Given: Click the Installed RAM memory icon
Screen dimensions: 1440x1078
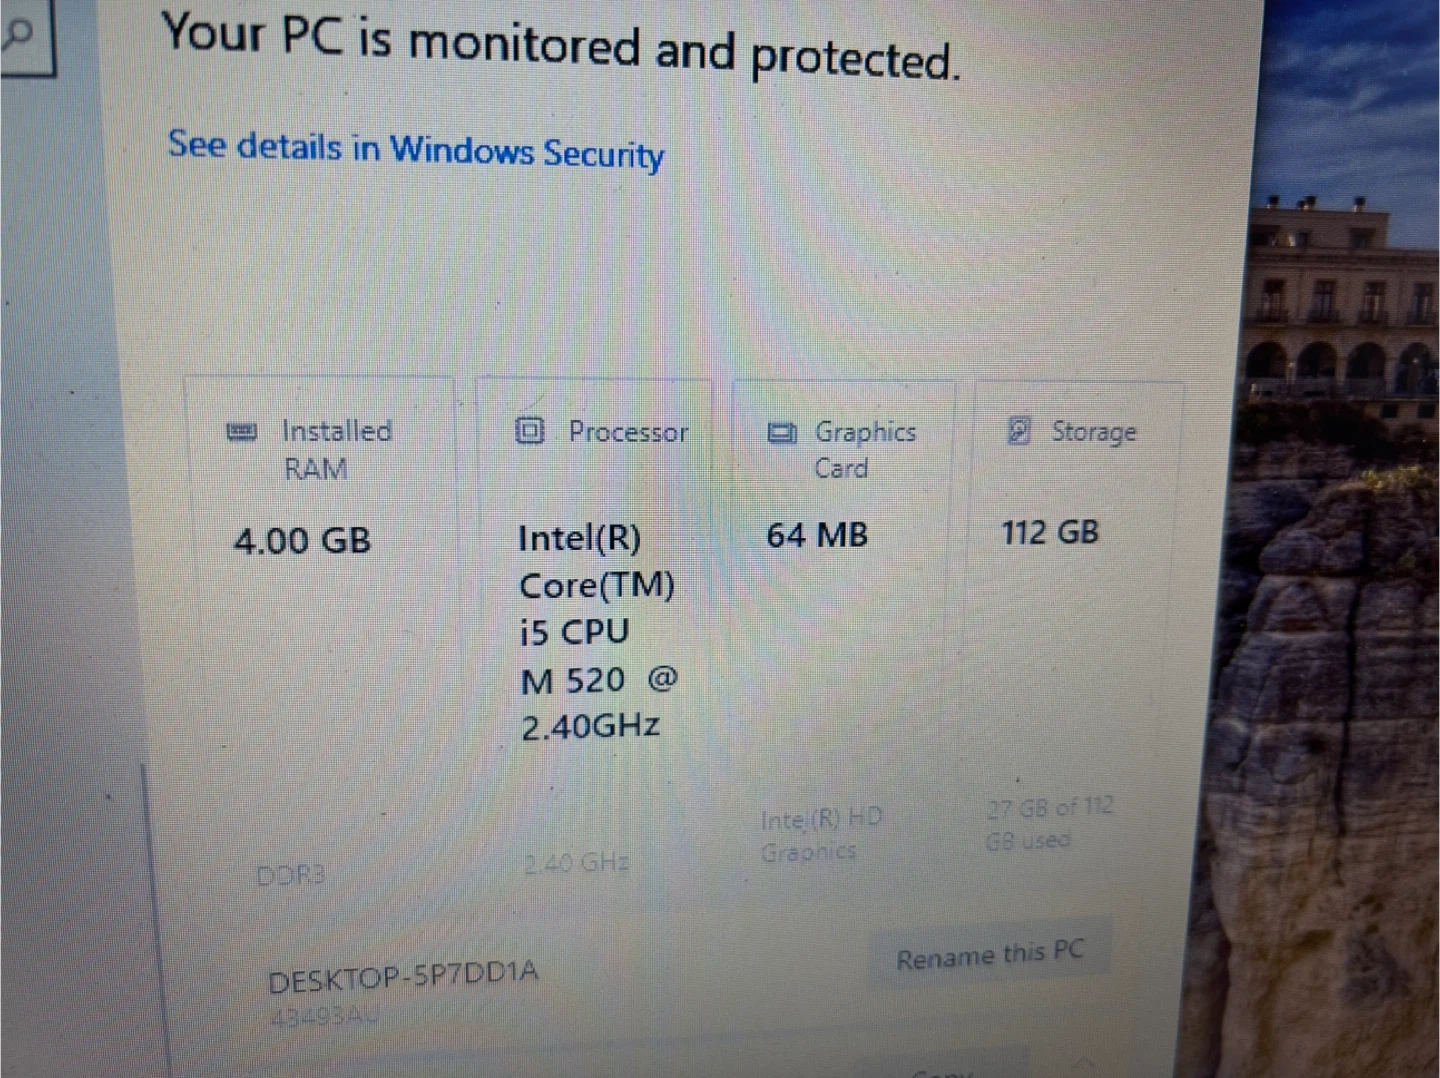Looking at the screenshot, I should click(242, 432).
